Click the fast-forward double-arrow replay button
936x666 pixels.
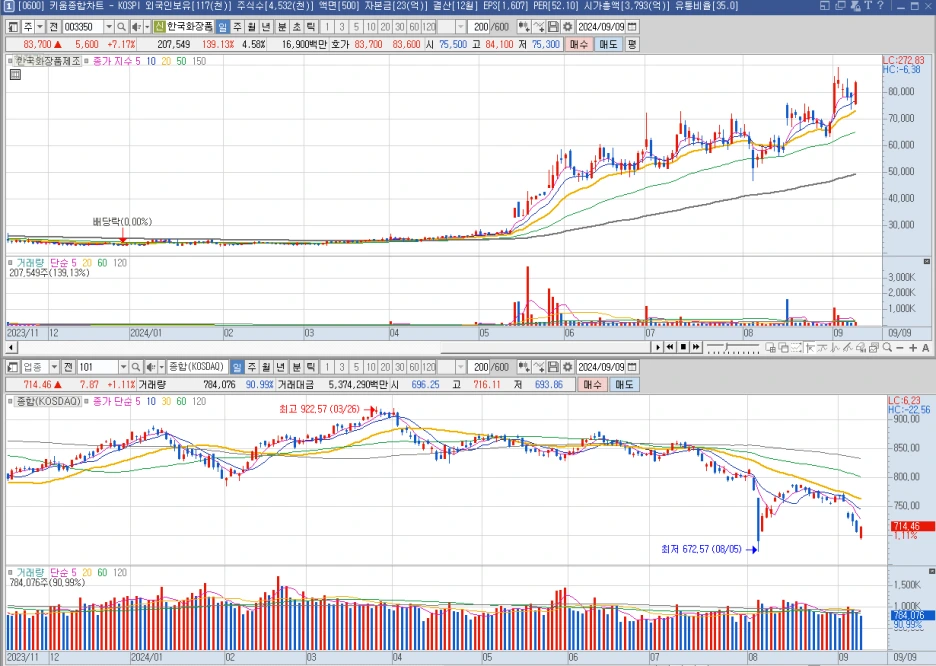pos(696,347)
